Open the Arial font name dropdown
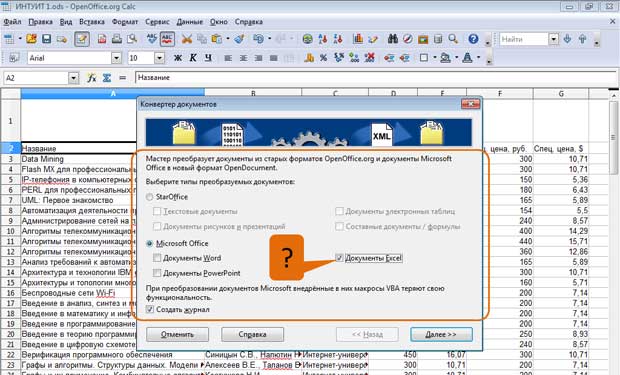This screenshot has width=620, height=375. tap(116, 58)
